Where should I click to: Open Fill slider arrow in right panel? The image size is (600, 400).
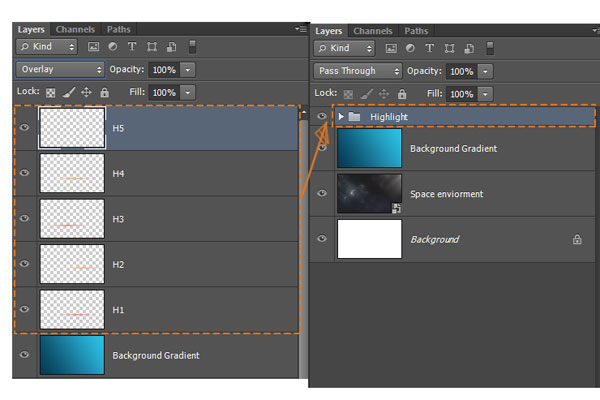(485, 94)
